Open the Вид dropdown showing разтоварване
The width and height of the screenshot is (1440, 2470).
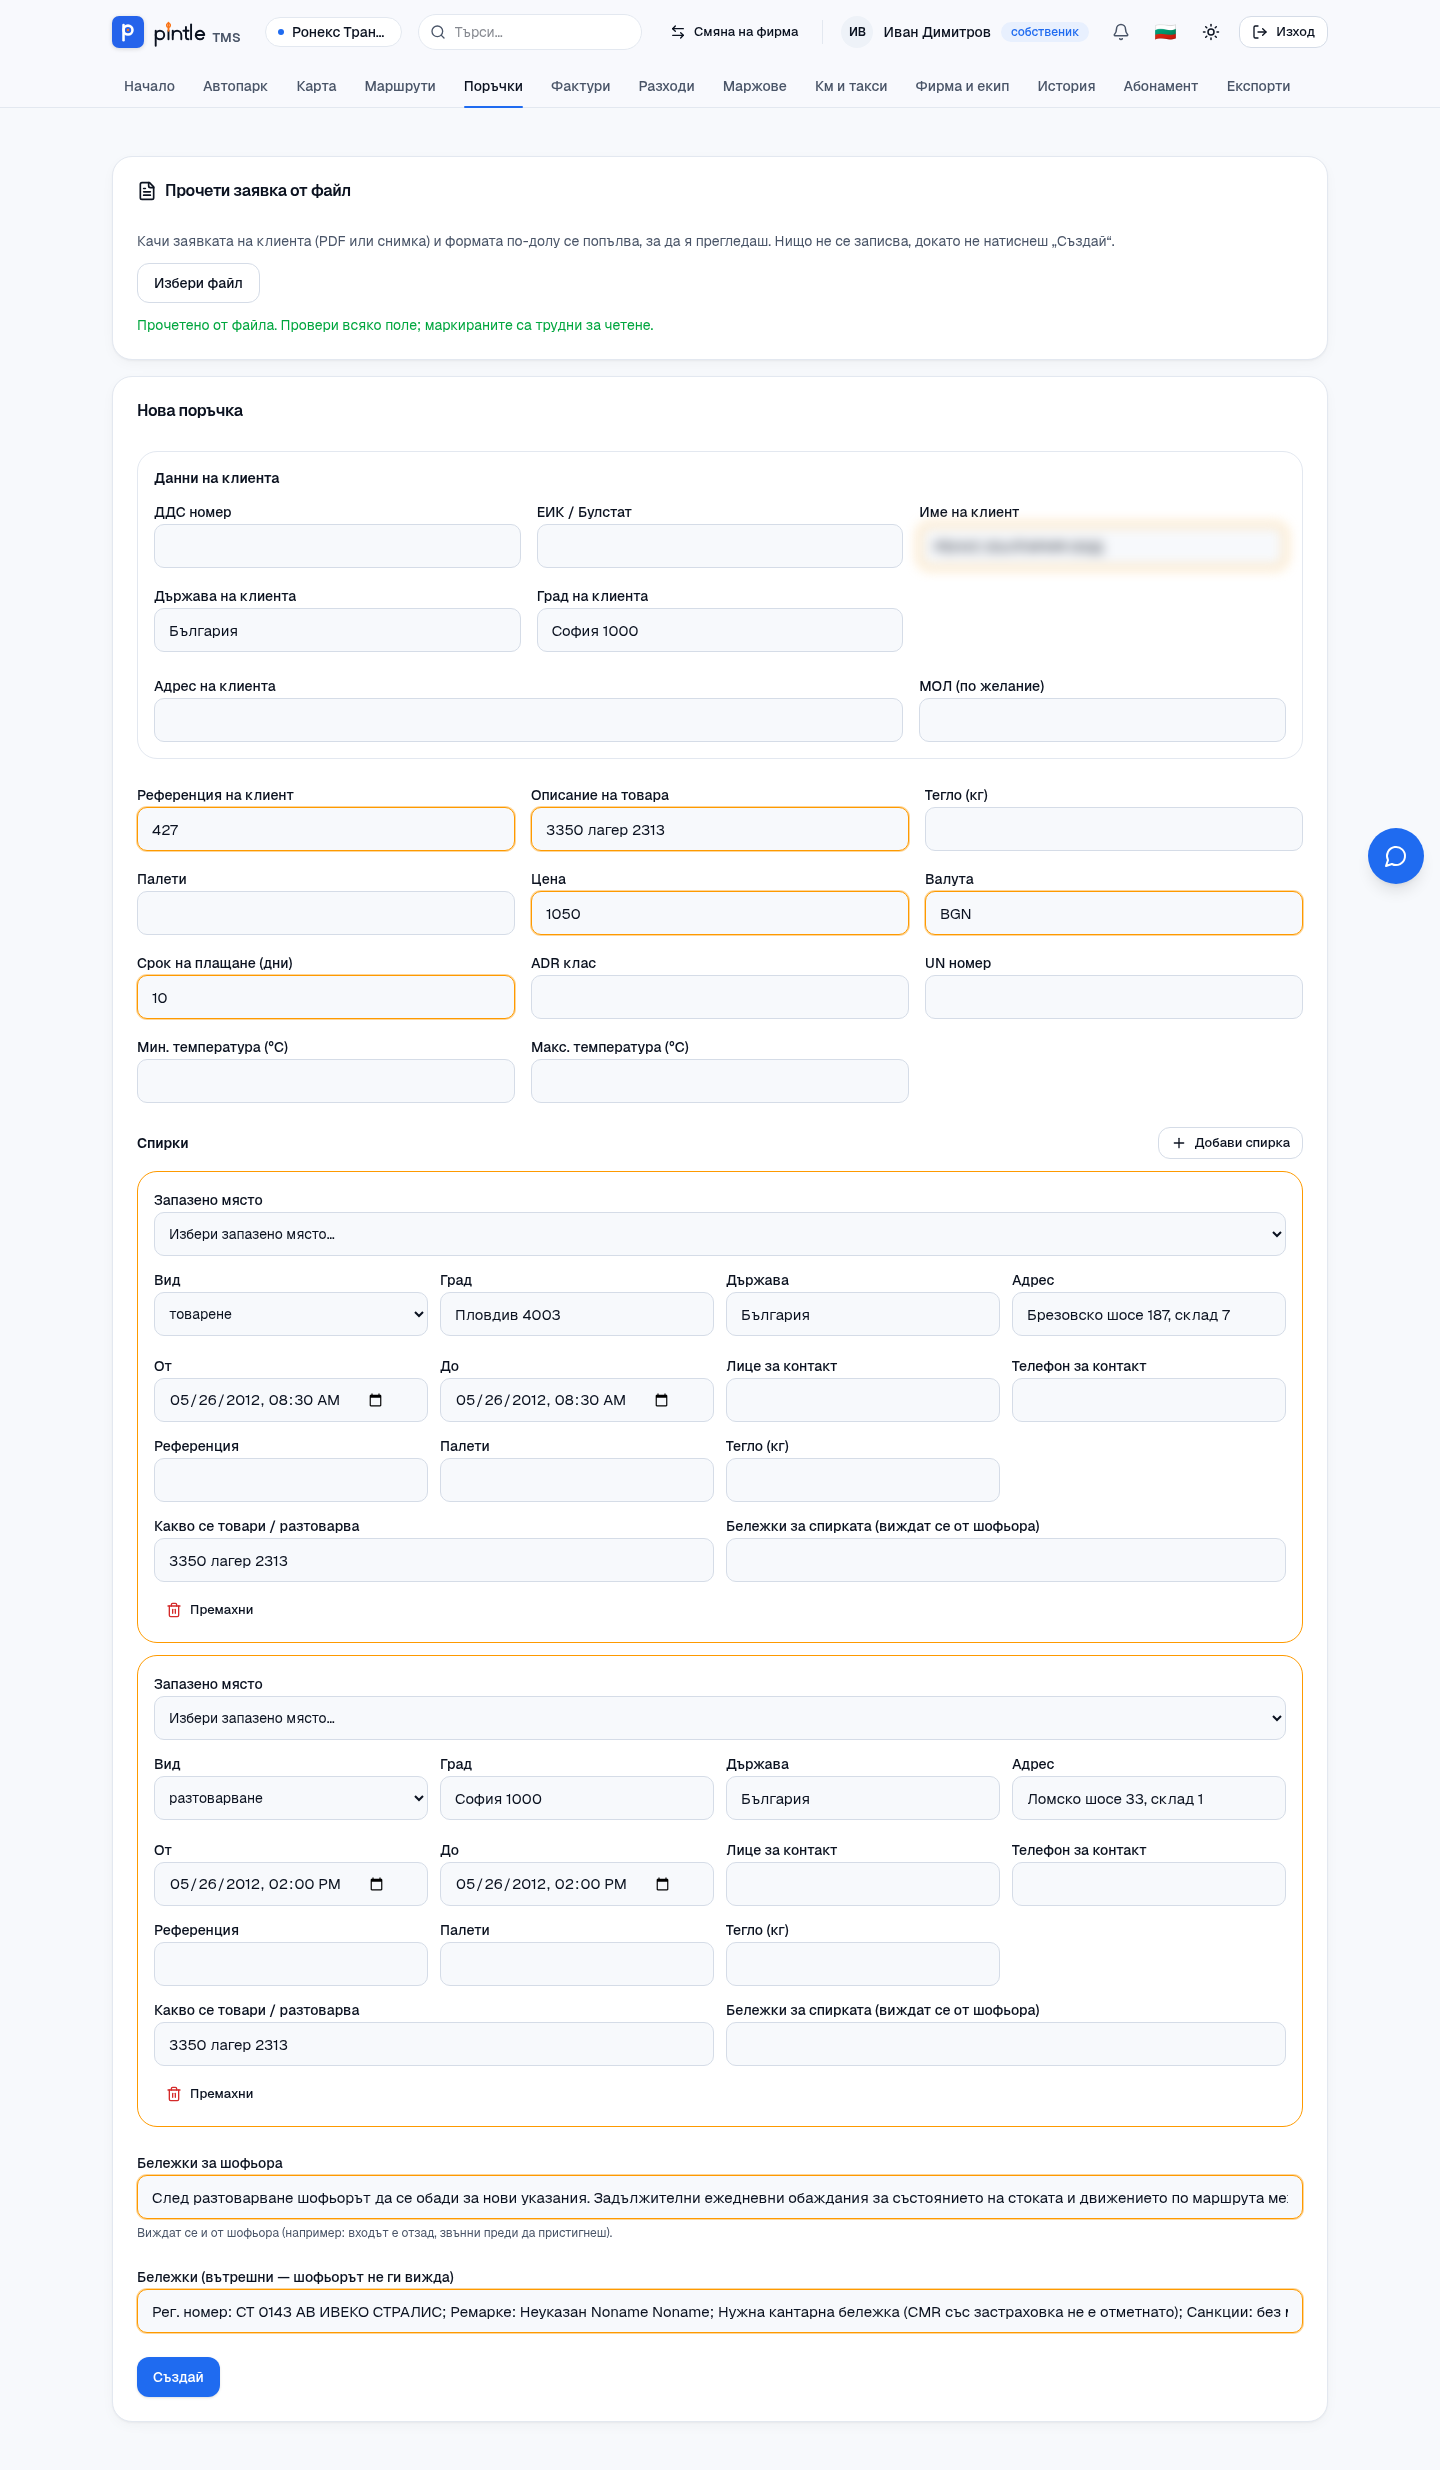pos(291,1798)
